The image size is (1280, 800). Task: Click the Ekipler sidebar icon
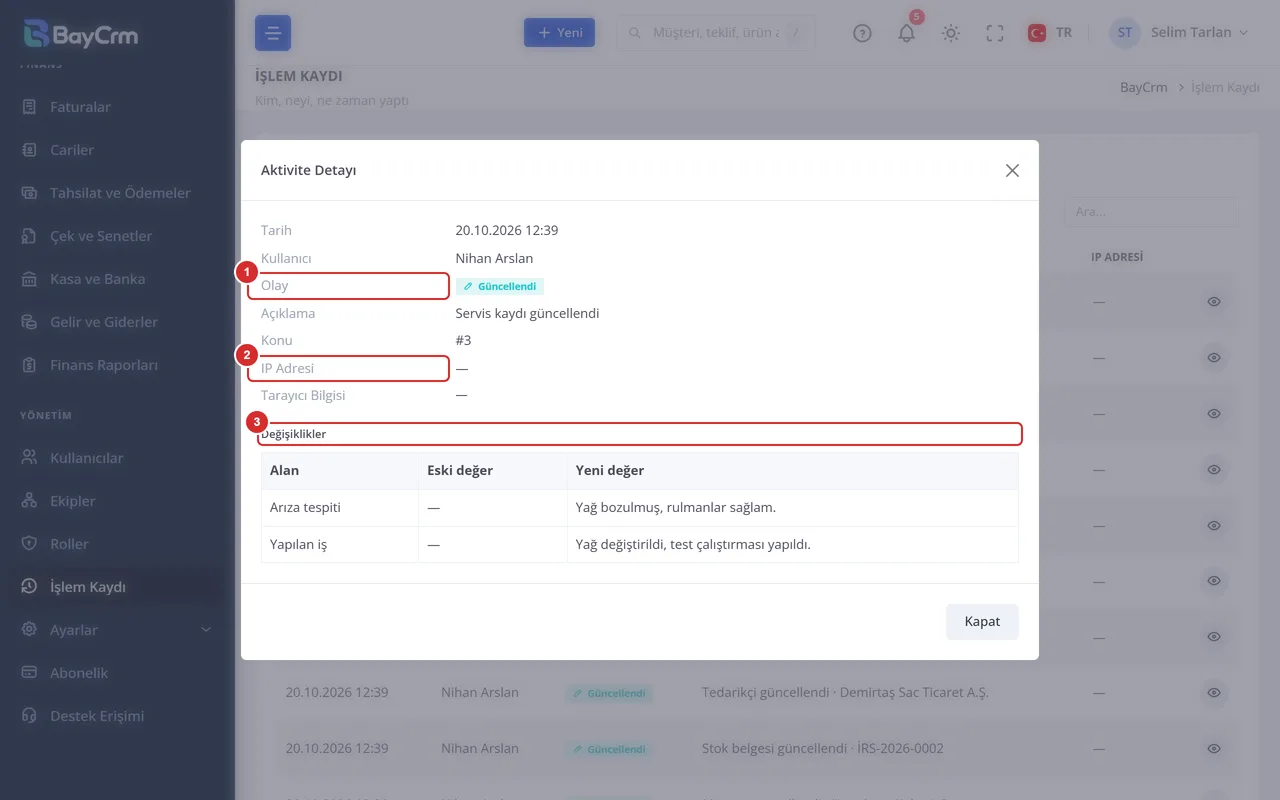tap(30, 501)
